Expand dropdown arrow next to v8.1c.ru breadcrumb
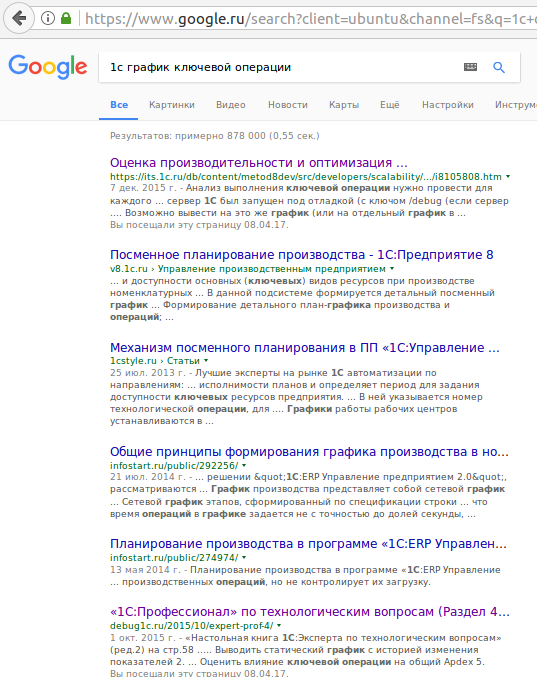 click(x=392, y=268)
